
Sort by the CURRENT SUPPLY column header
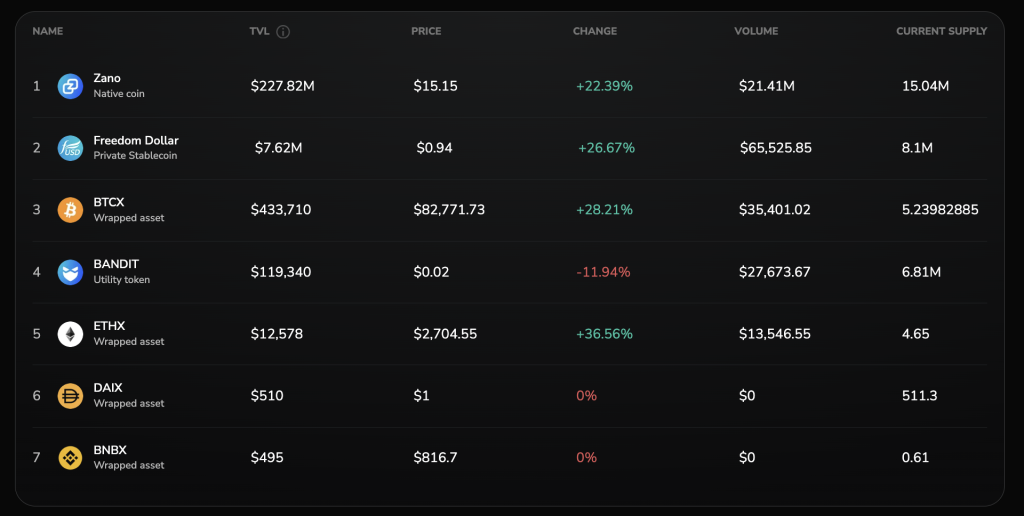(941, 31)
